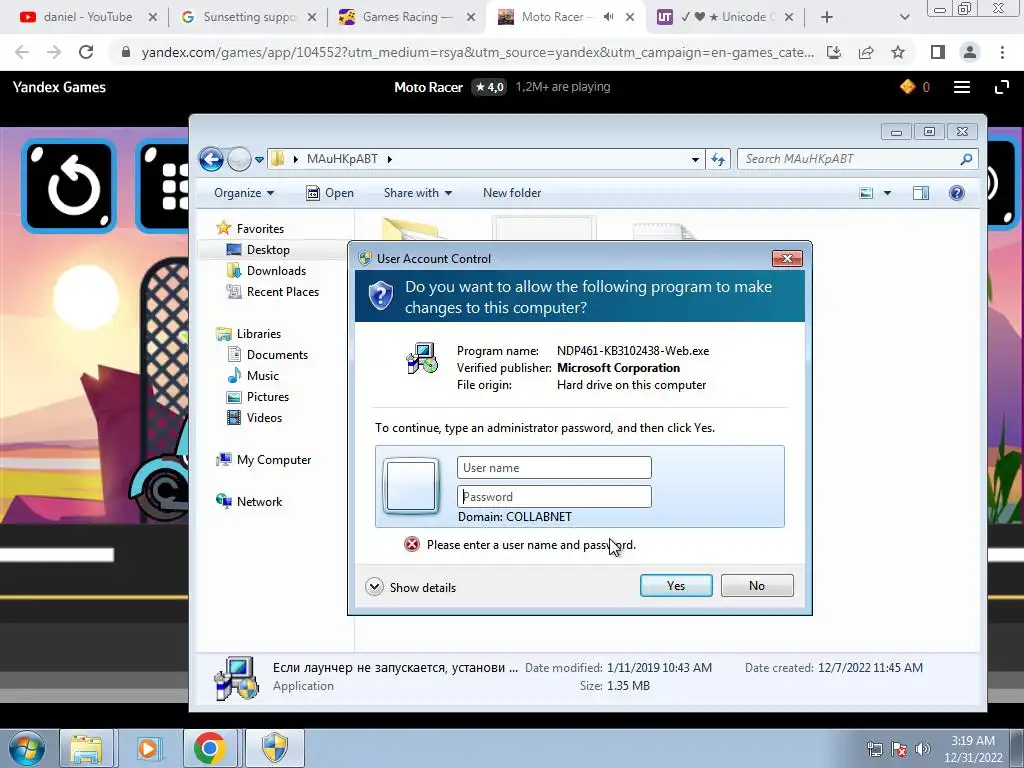Click Open in Explorer toolbar
The image size is (1024, 768).
coord(330,193)
